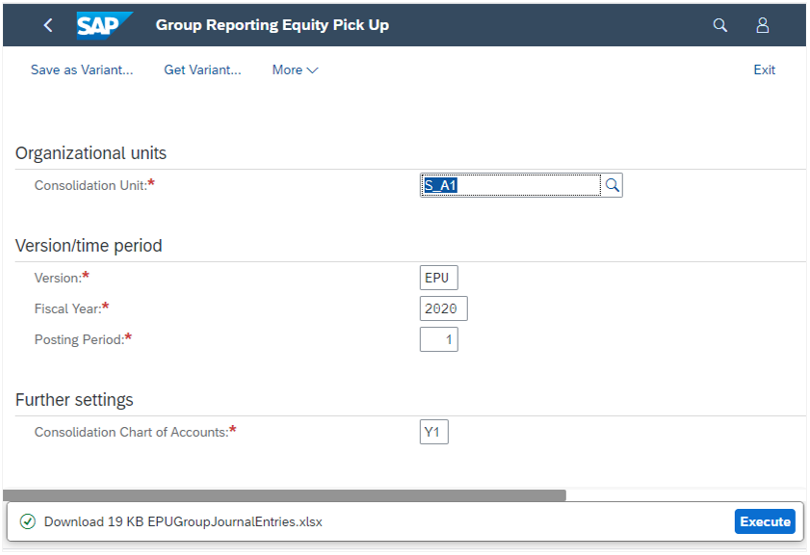The width and height of the screenshot is (810, 555).
Task: Open the user profile icon
Action: pos(762,25)
